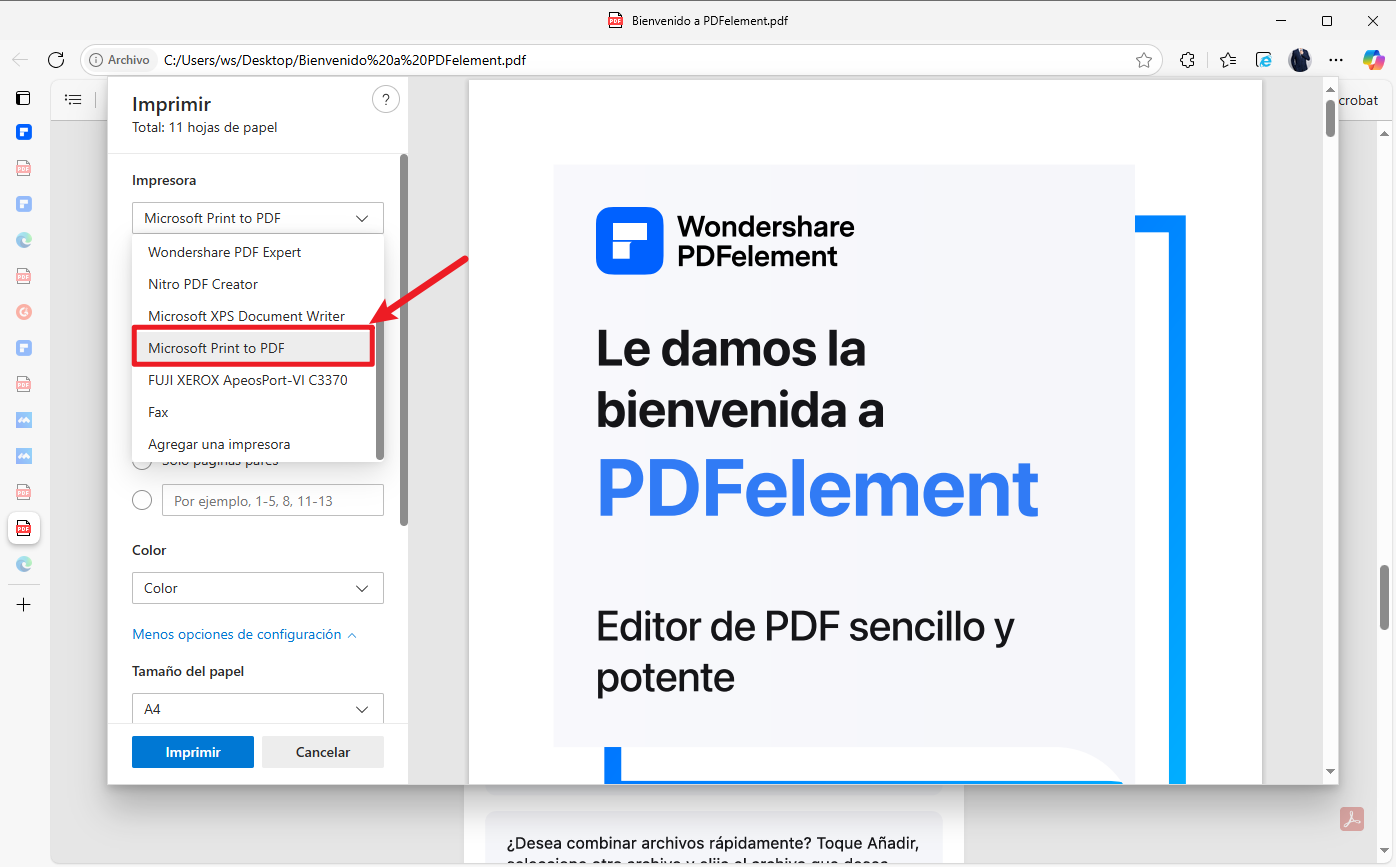Choose Microsoft XPS Document Writer printer
The image size is (1396, 867).
(x=245, y=316)
